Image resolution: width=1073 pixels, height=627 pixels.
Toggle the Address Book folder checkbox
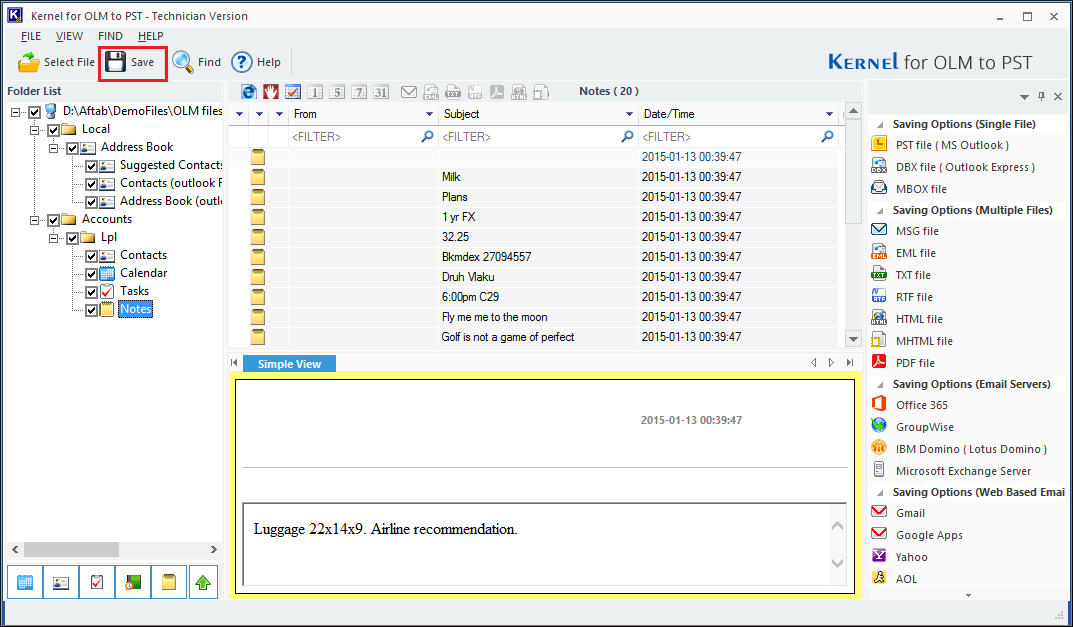coord(73,147)
